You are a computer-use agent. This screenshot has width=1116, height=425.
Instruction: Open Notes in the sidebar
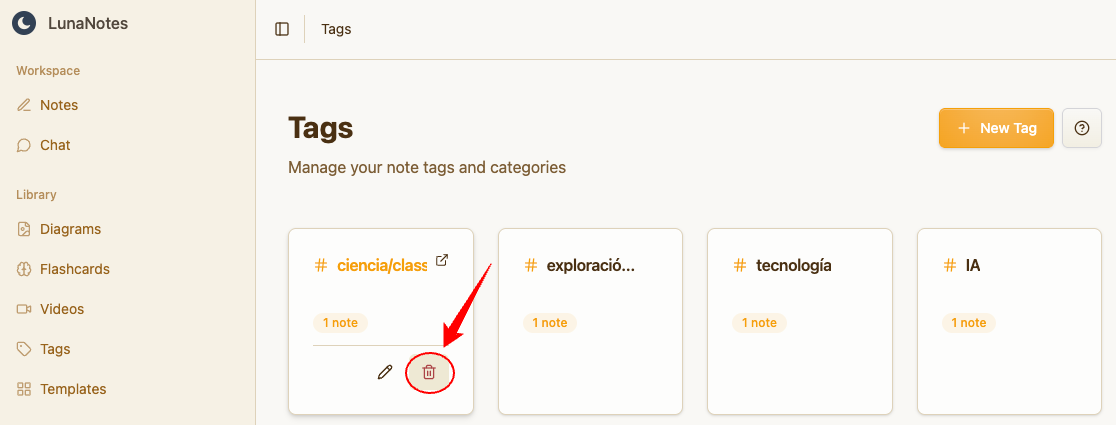click(x=59, y=105)
